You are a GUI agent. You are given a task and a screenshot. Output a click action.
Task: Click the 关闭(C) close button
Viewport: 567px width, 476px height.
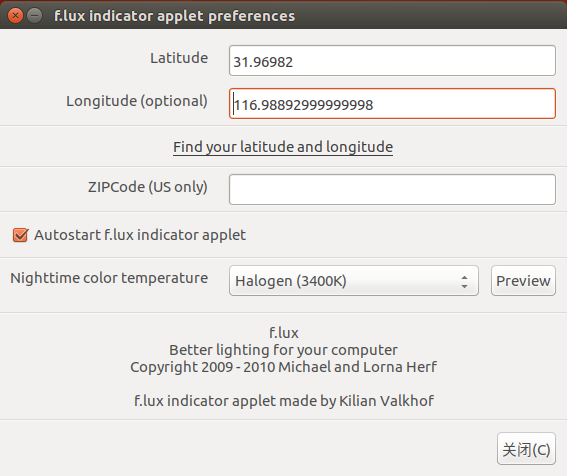pos(526,449)
